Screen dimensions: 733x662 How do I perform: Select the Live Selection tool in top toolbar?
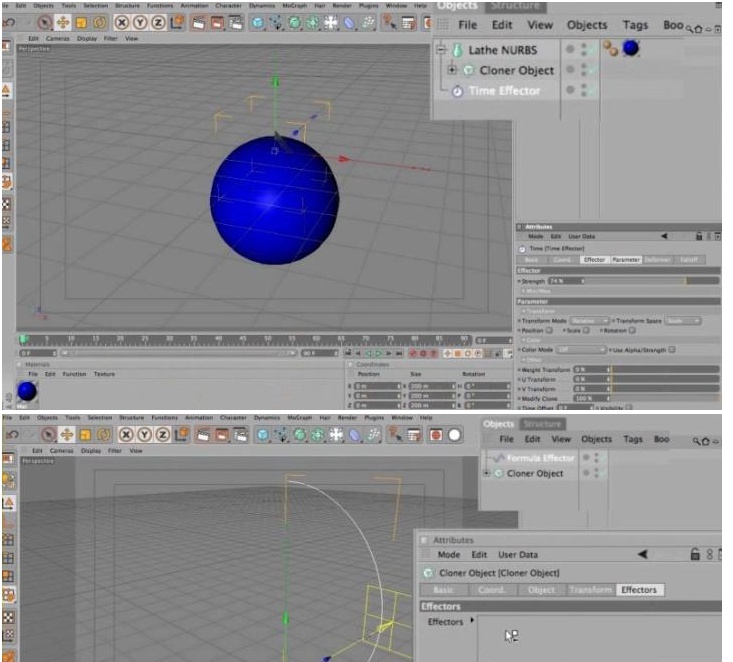coord(45,22)
